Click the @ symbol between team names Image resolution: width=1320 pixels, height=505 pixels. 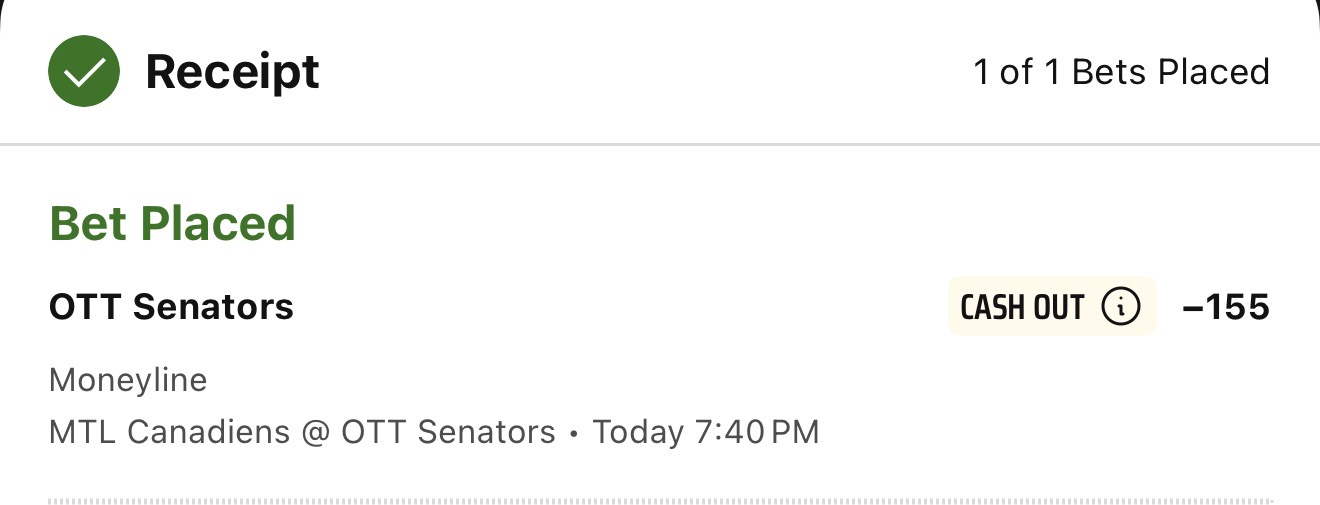[x=314, y=433]
